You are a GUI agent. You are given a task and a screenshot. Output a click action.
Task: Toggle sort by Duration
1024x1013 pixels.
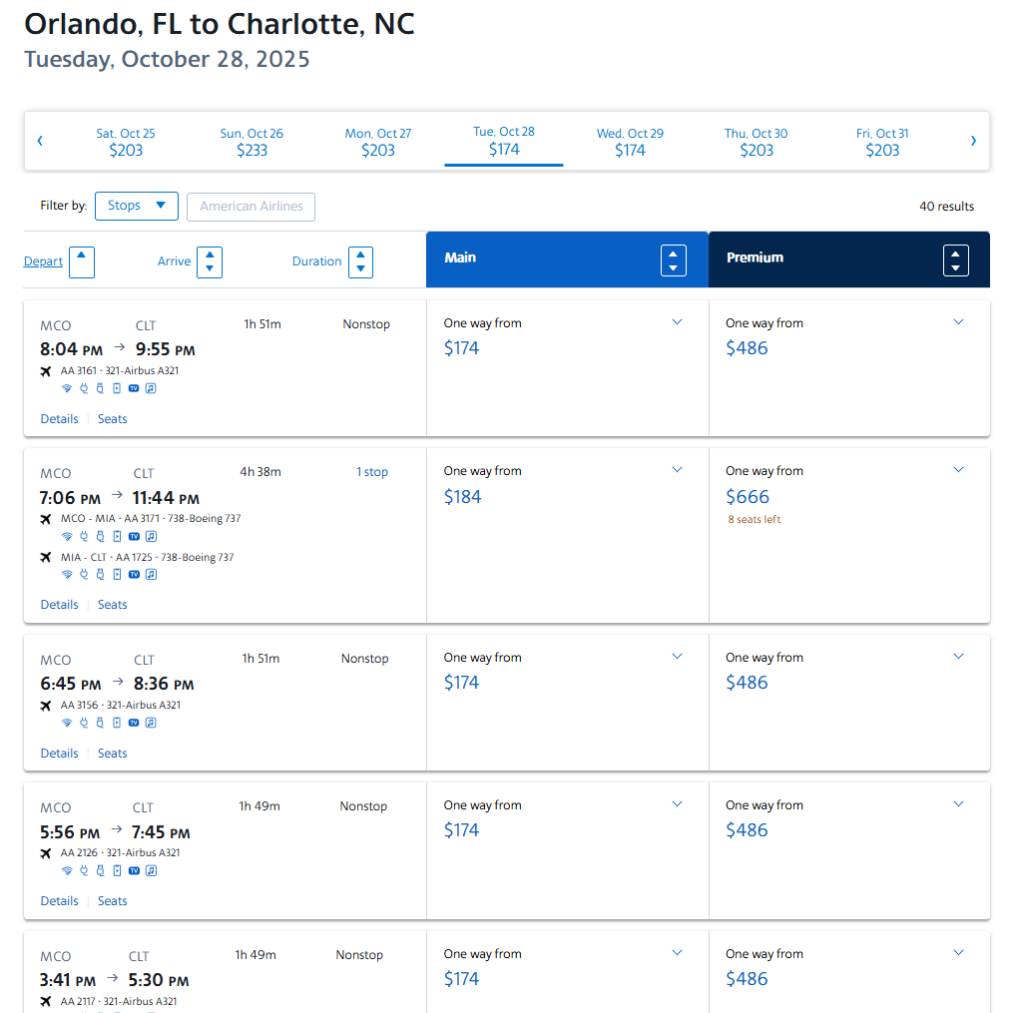tap(360, 263)
